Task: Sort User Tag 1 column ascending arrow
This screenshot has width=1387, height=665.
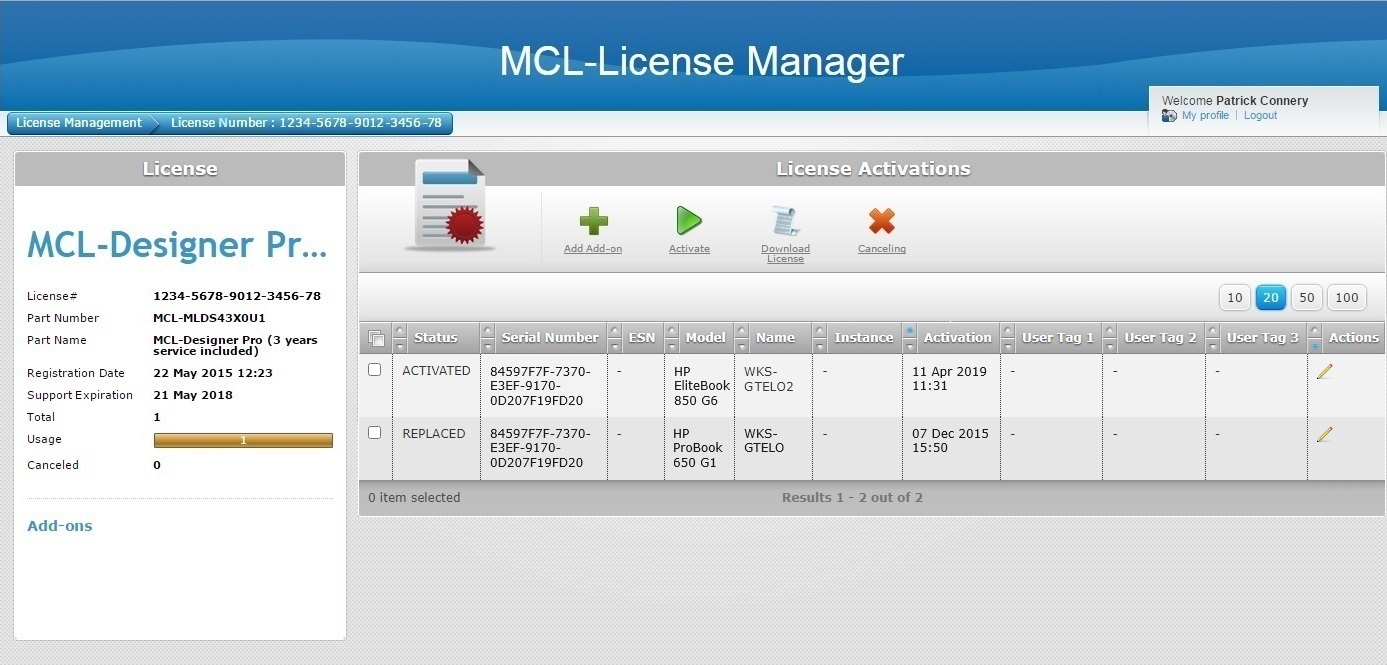Action: coord(1007,331)
